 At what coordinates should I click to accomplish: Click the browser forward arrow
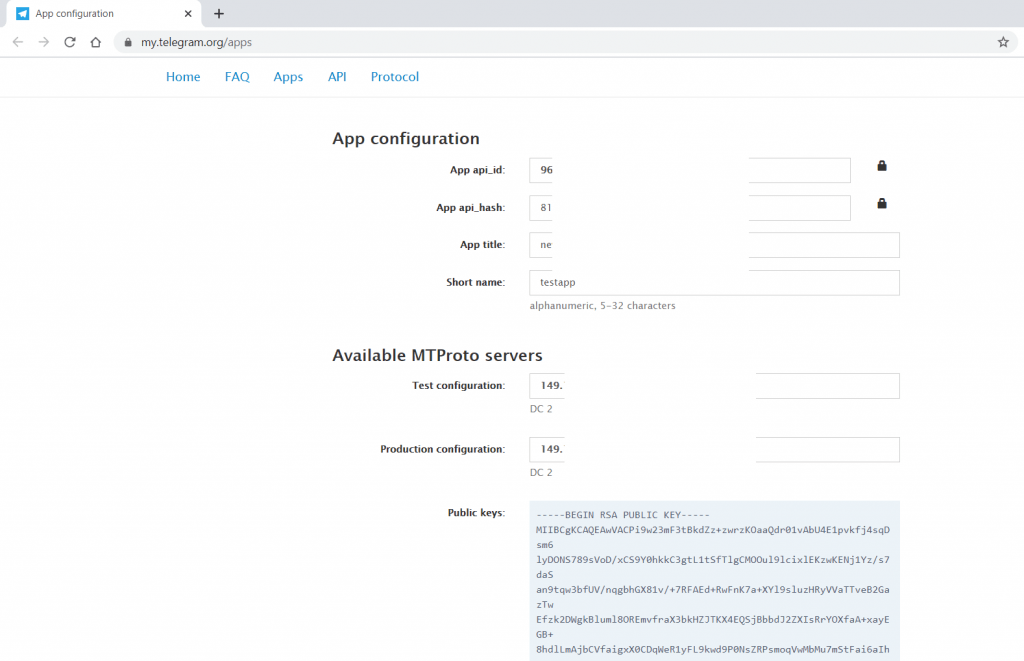point(44,42)
